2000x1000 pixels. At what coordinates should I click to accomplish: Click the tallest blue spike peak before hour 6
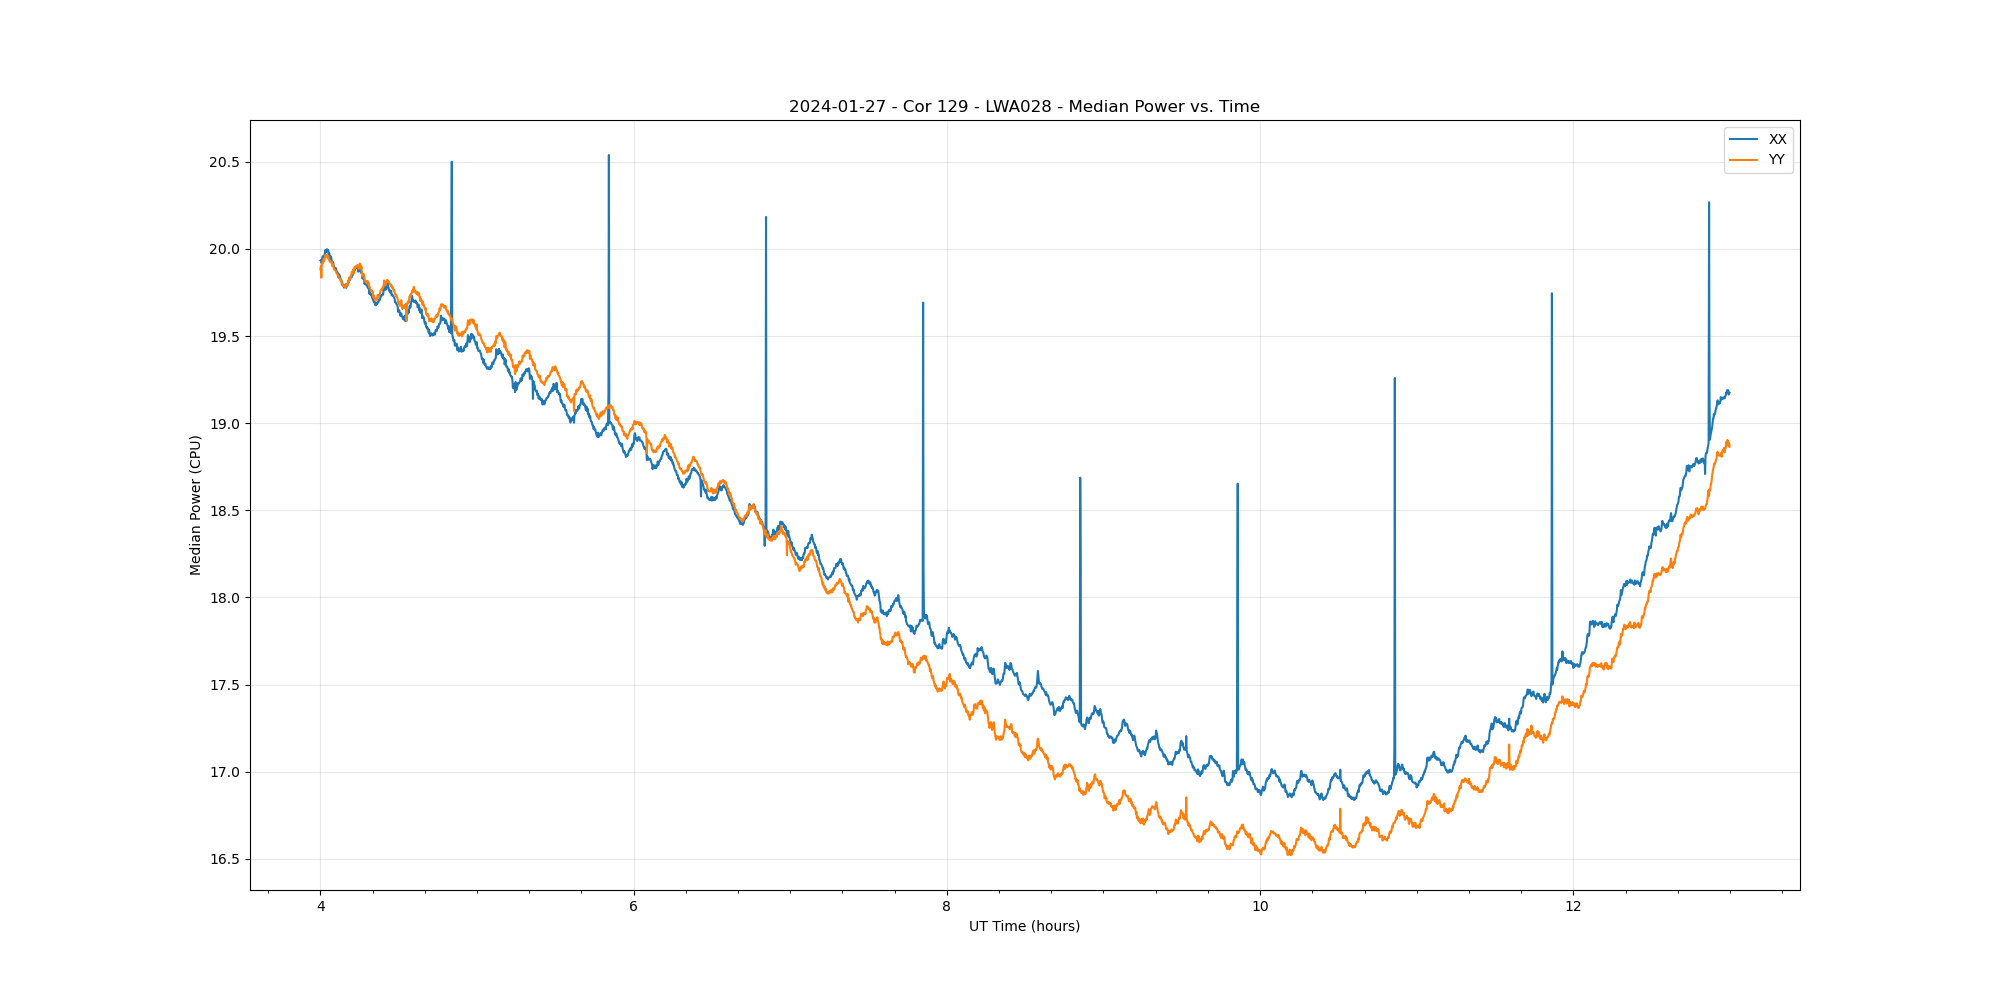(x=609, y=156)
